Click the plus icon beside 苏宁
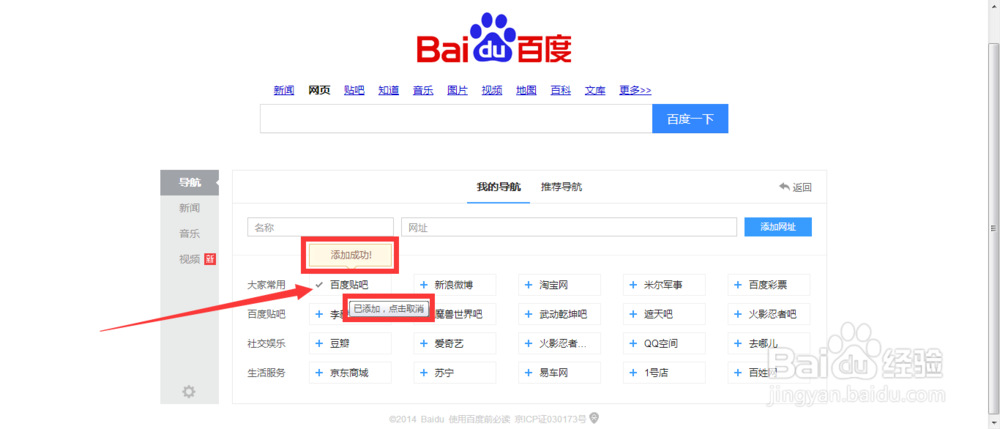This screenshot has width=1000, height=429. coord(423,373)
